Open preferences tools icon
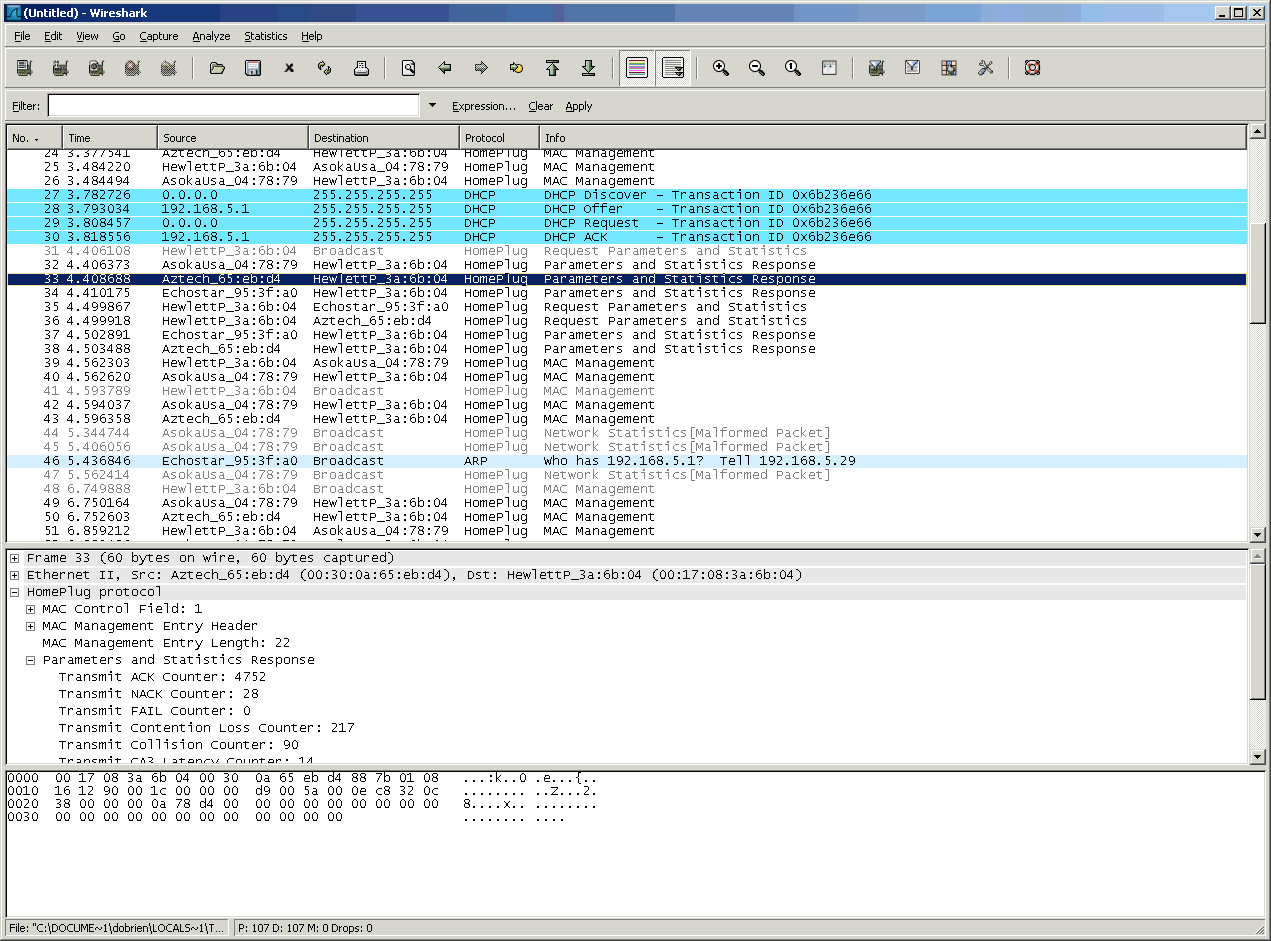 click(x=985, y=68)
